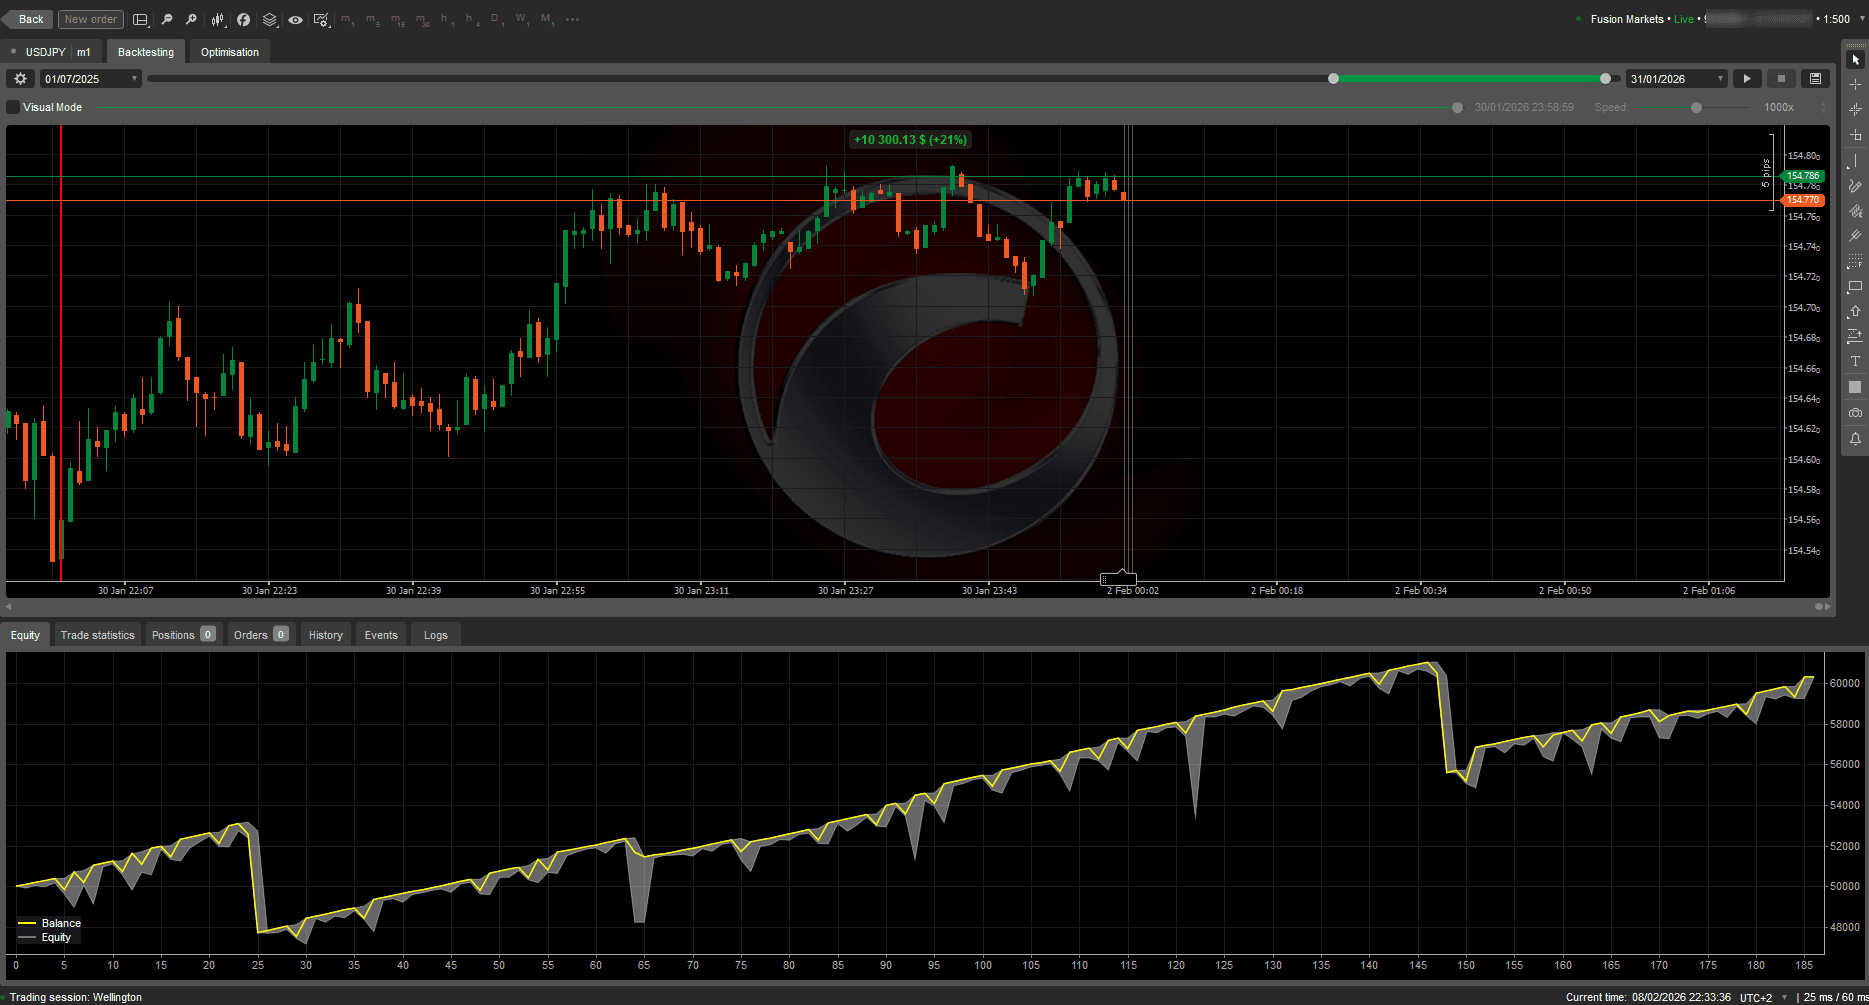The width and height of the screenshot is (1869, 1005).
Task: Open the chart type selector icon
Action: click(141, 19)
